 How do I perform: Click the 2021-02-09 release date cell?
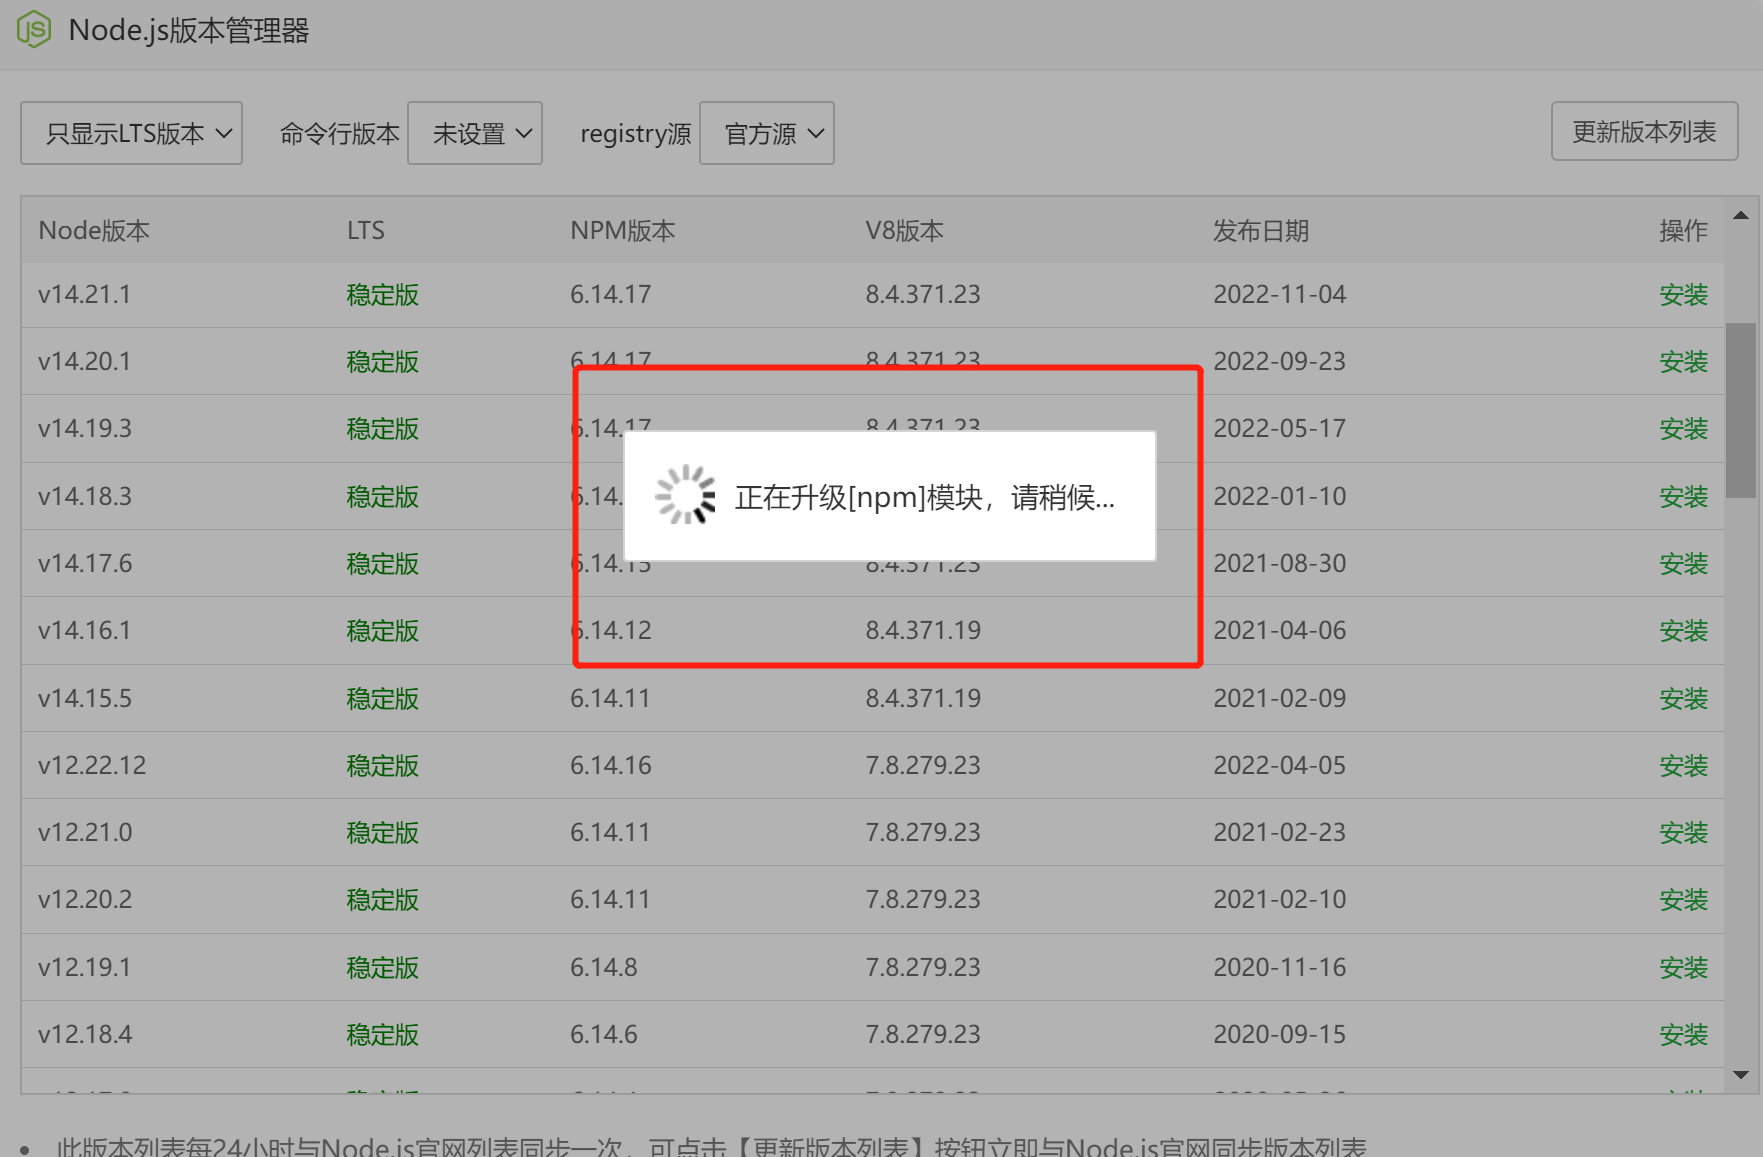coord(1279,699)
